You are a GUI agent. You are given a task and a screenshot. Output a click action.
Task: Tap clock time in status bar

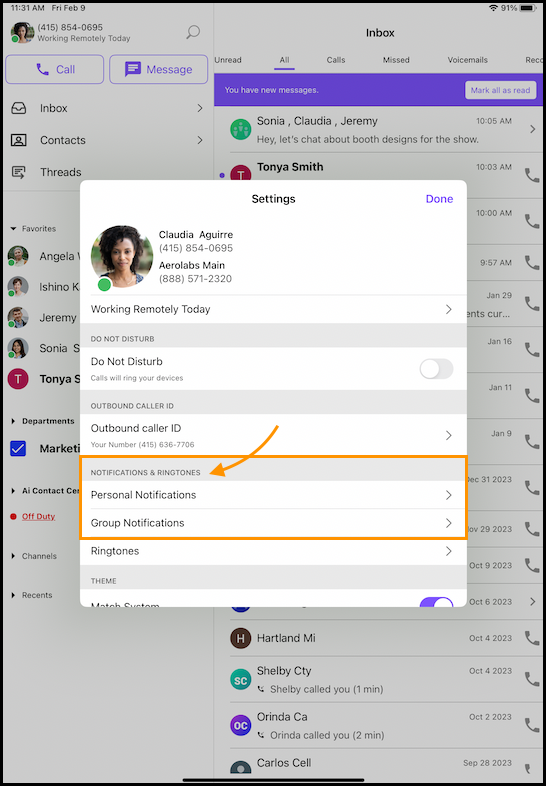[26, 9]
